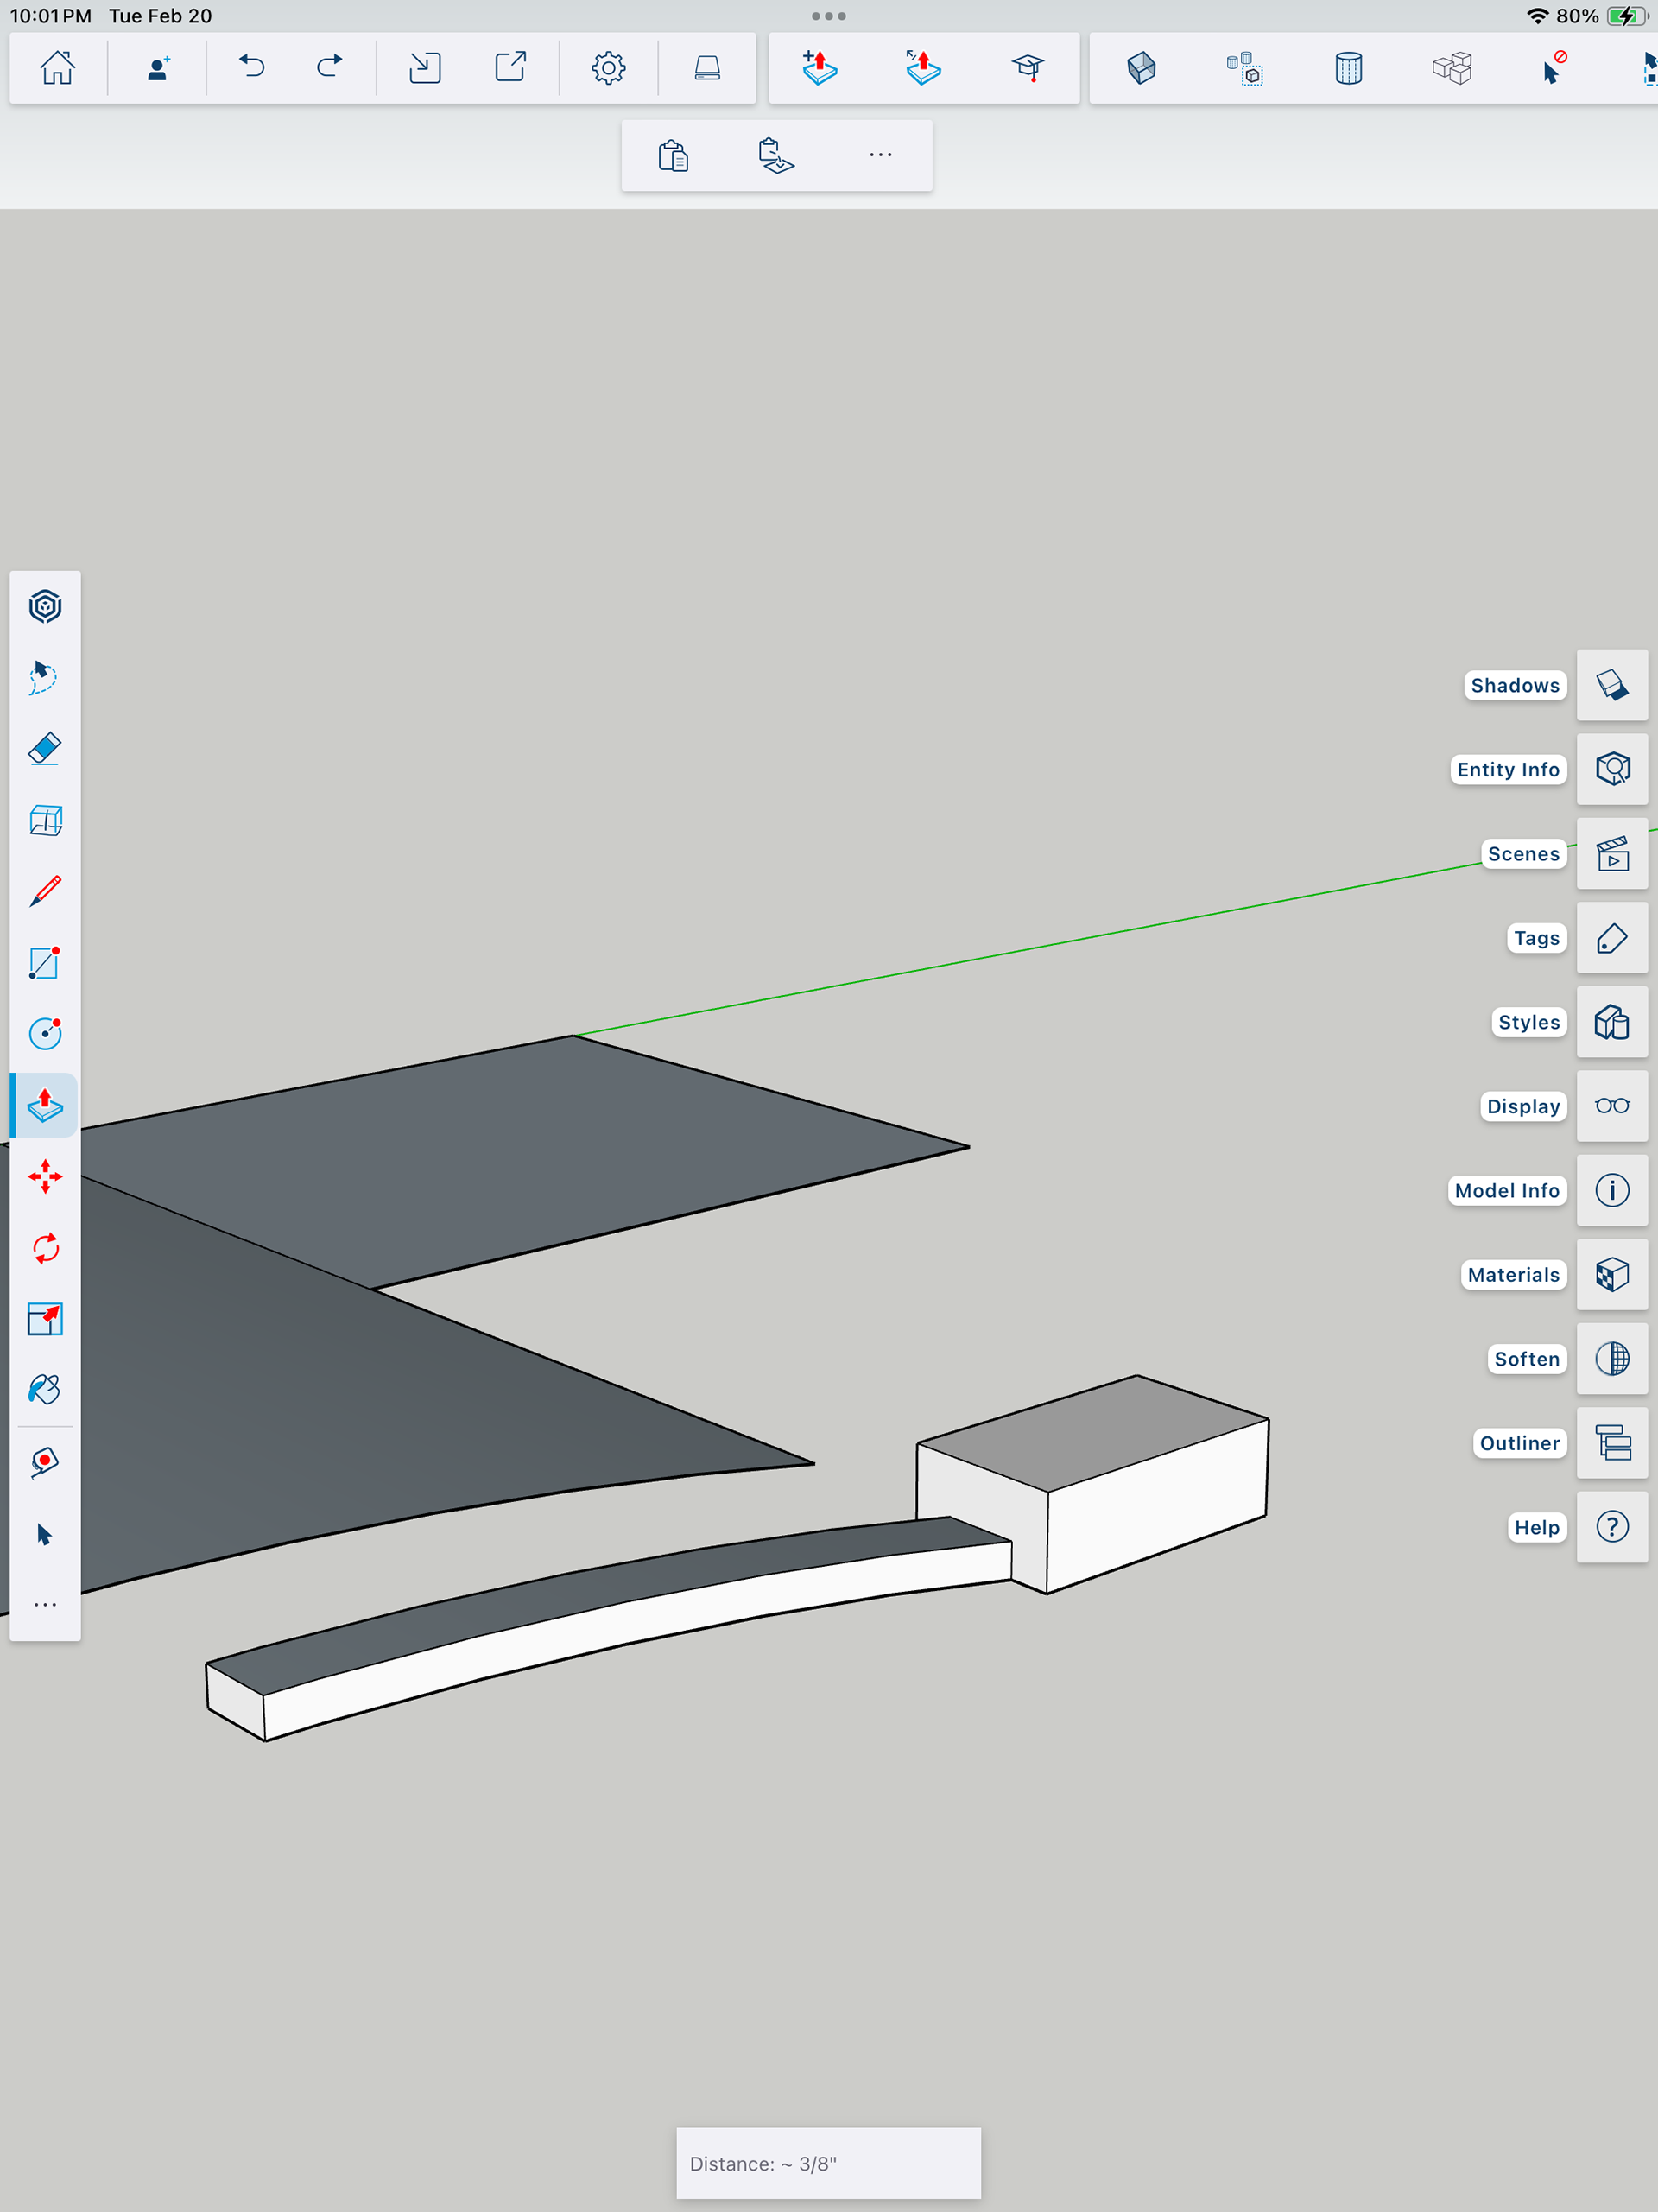
Task: Open the Soften panel icon
Action: click(x=1612, y=1359)
